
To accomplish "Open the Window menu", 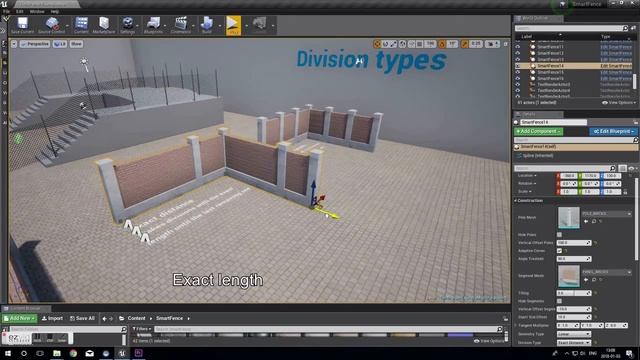I will click(37, 11).
